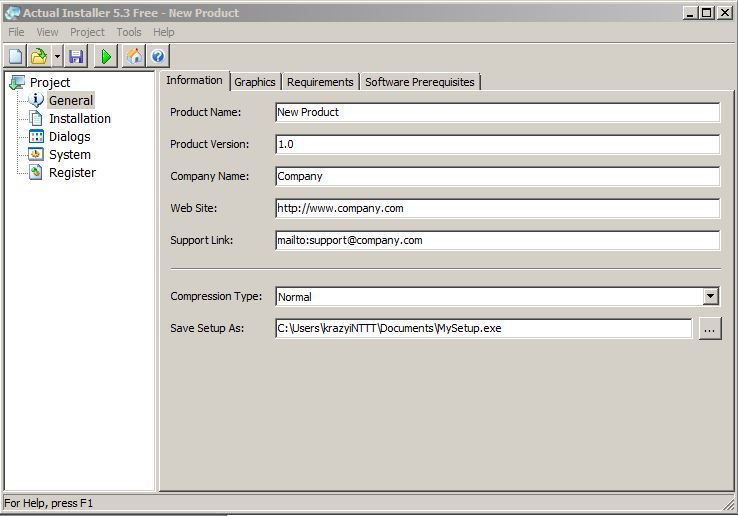This screenshot has height=516, width=738.
Task: Select the Dialogs item in project tree
Action: 69,136
